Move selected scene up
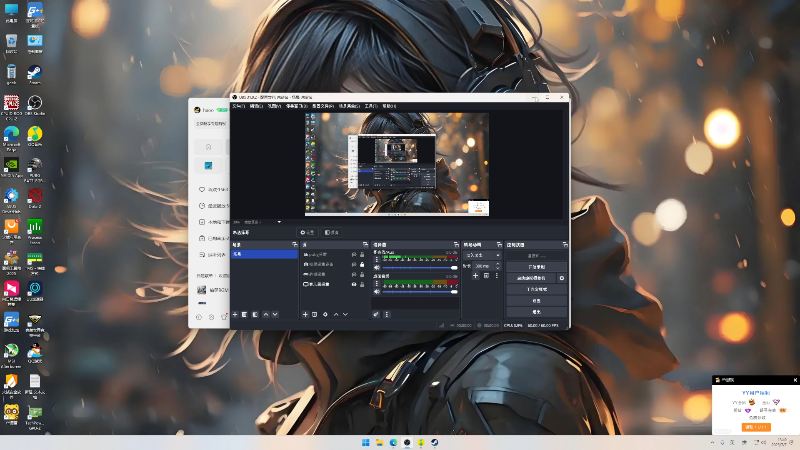Screen dimensions: 800x450 pyautogui.click(x=265, y=315)
